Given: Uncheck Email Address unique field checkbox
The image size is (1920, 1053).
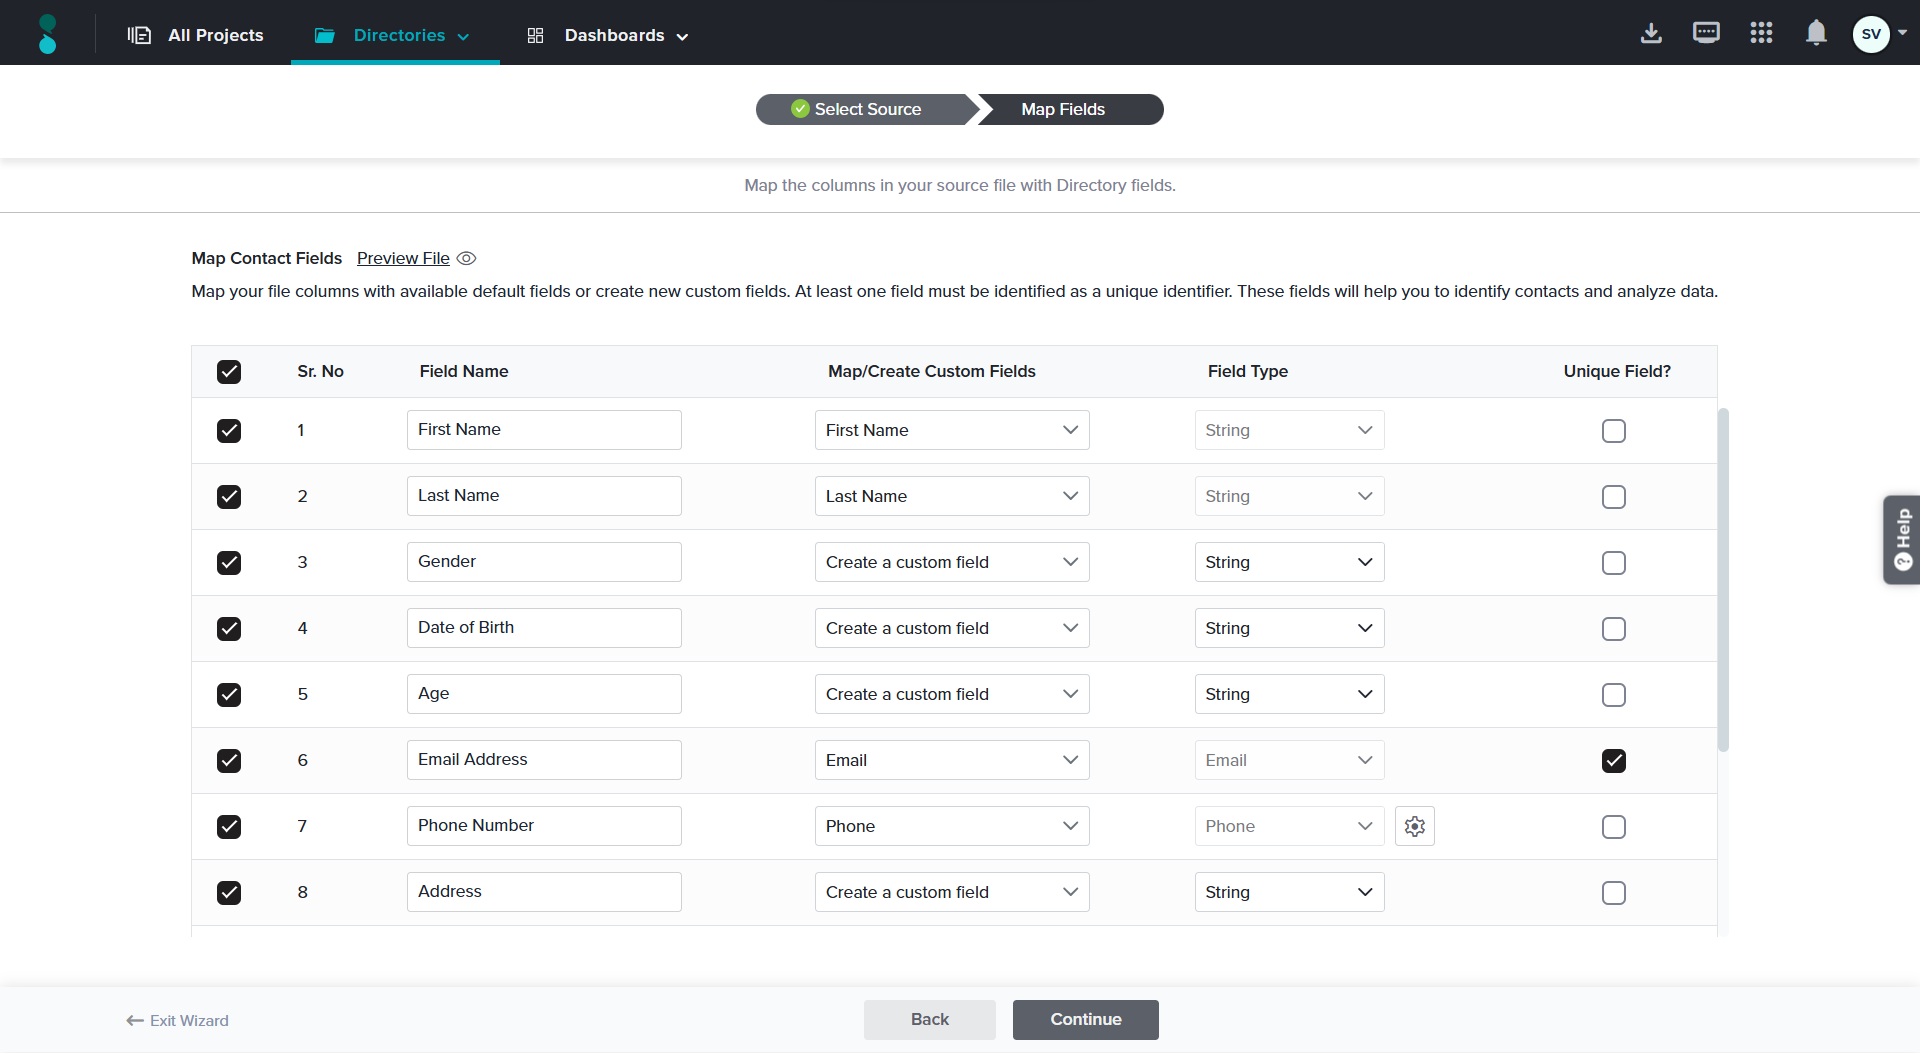Looking at the screenshot, I should [x=1613, y=761].
